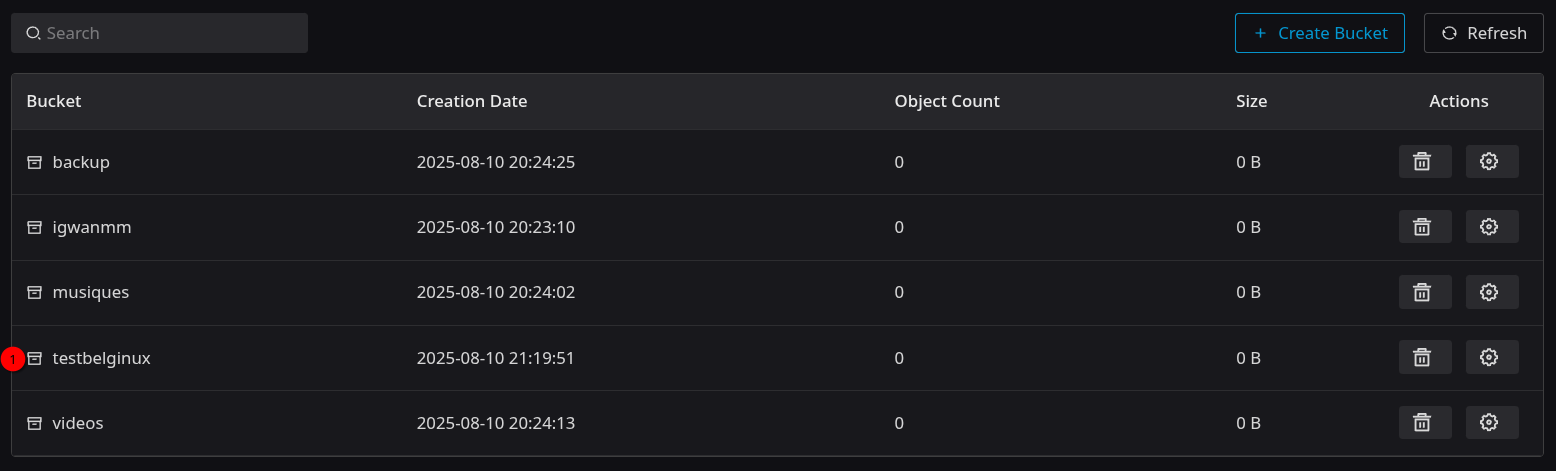Sort by Object Count column header
This screenshot has height=471, width=1556.
(x=947, y=101)
